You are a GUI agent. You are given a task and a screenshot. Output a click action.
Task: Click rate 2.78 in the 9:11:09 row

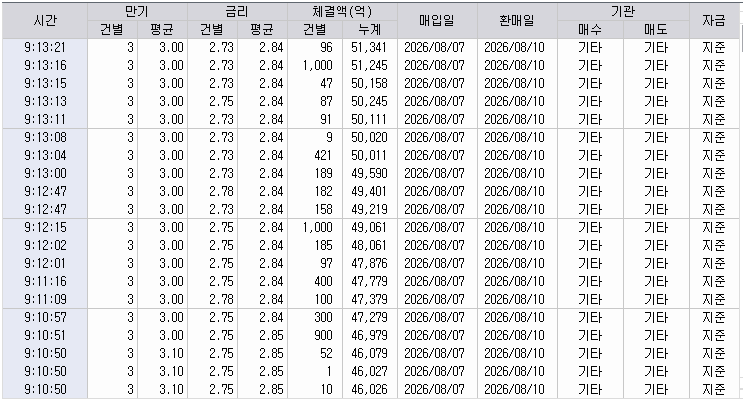[x=221, y=300]
